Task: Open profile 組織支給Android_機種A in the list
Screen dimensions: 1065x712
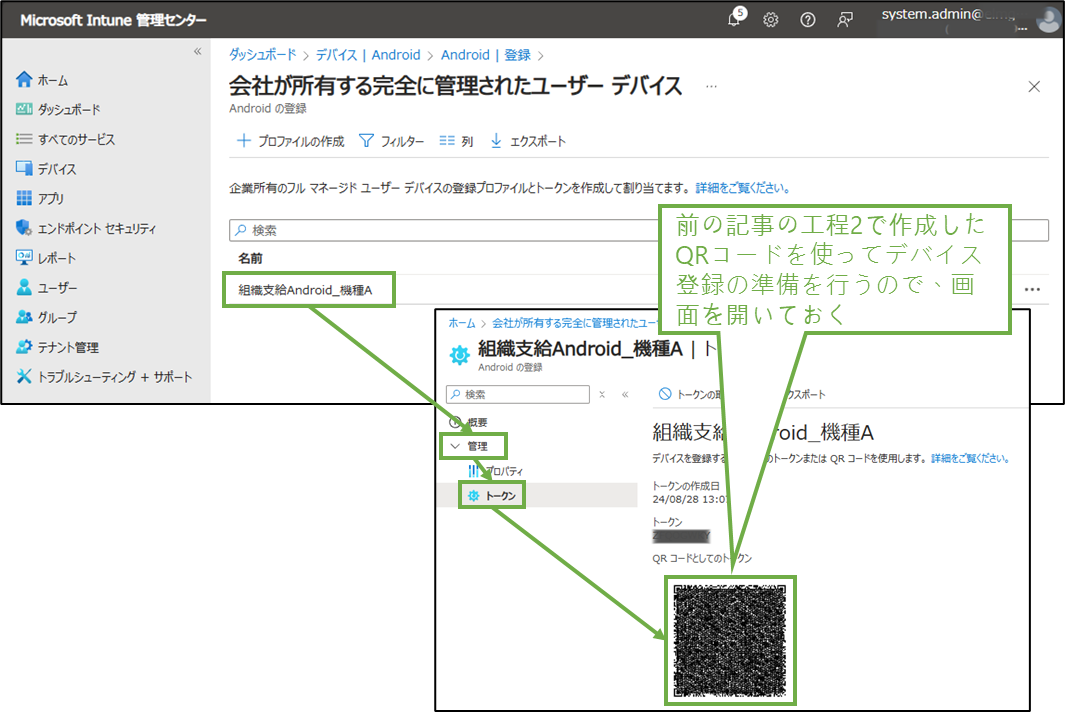Action: pyautogui.click(x=306, y=290)
